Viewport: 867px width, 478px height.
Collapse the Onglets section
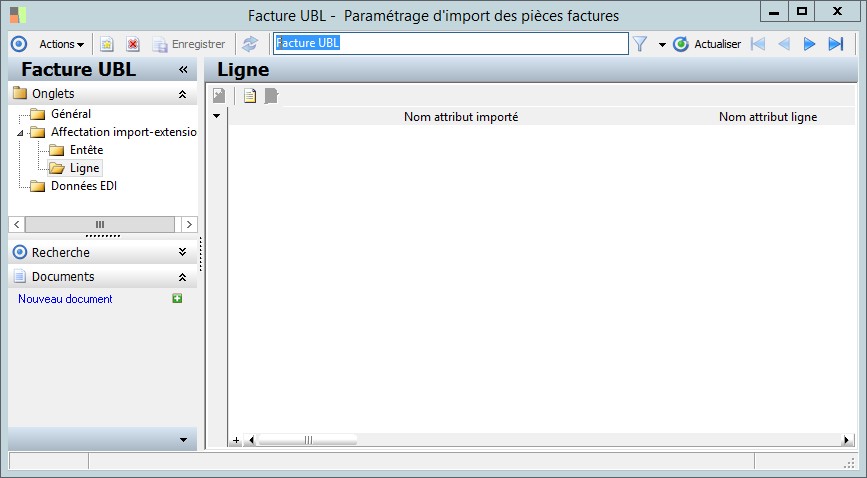(x=182, y=94)
